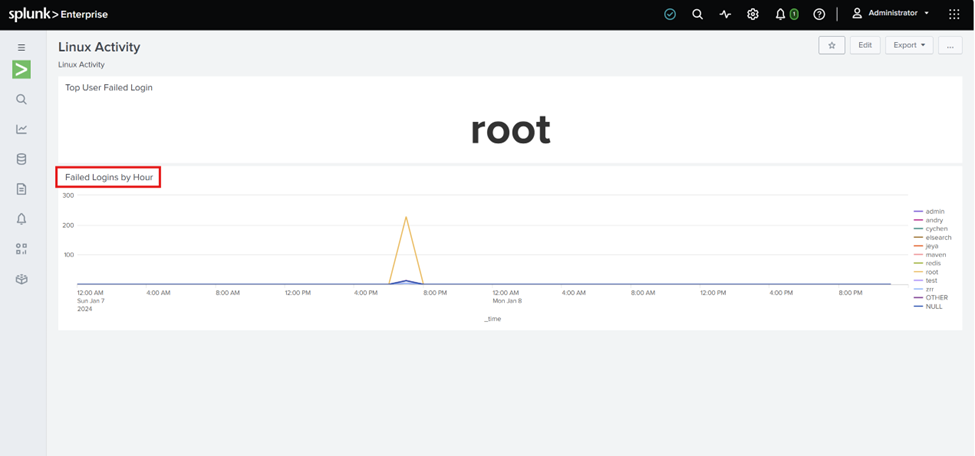Open the Export dropdown

(909, 45)
